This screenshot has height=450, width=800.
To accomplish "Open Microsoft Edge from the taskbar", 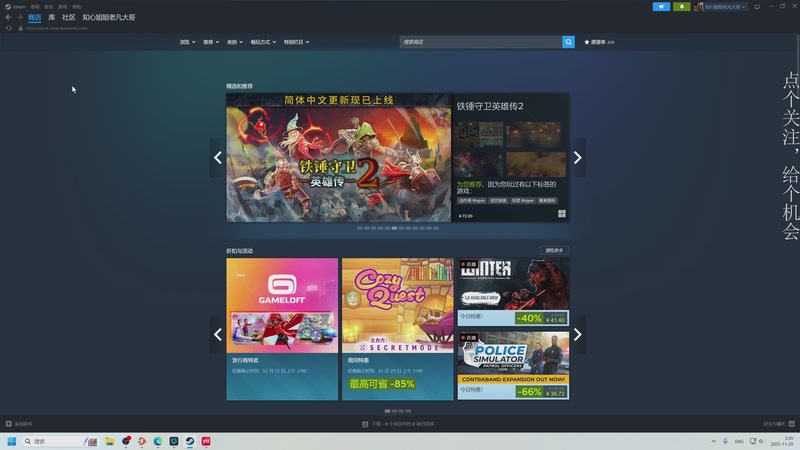I will click(x=158, y=441).
